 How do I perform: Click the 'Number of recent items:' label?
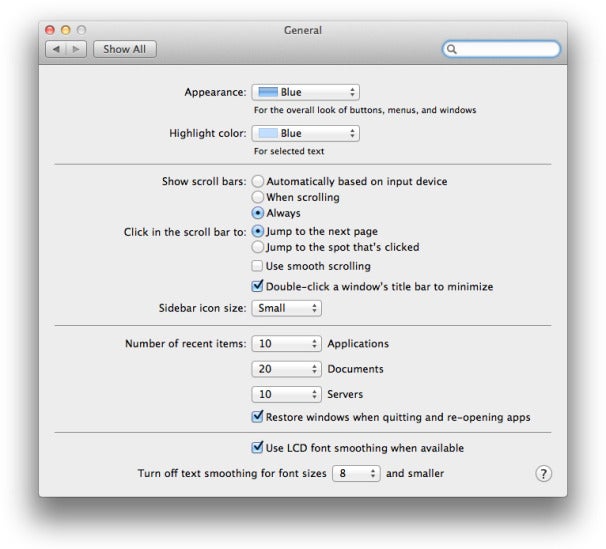186,343
